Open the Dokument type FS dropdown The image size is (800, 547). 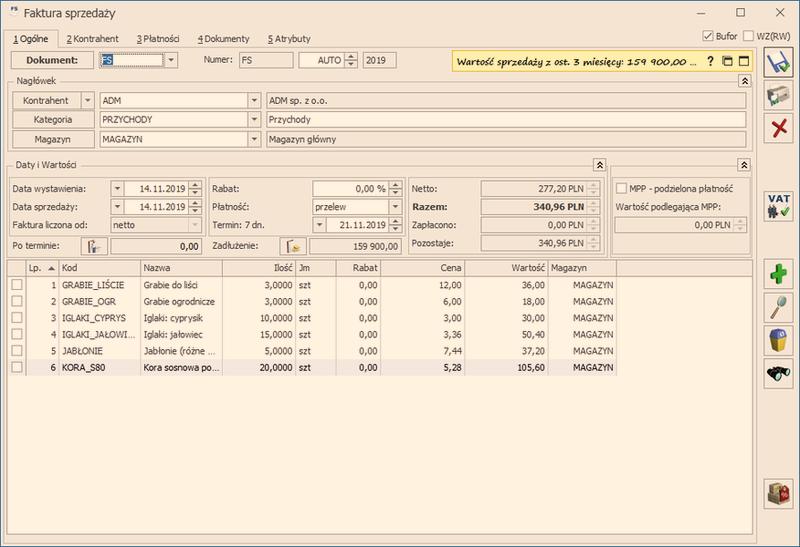pyautogui.click(x=171, y=60)
